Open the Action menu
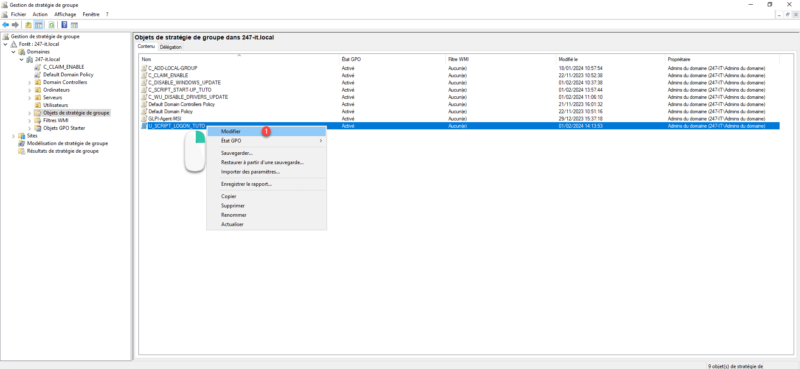The image size is (800, 369). (x=40, y=14)
